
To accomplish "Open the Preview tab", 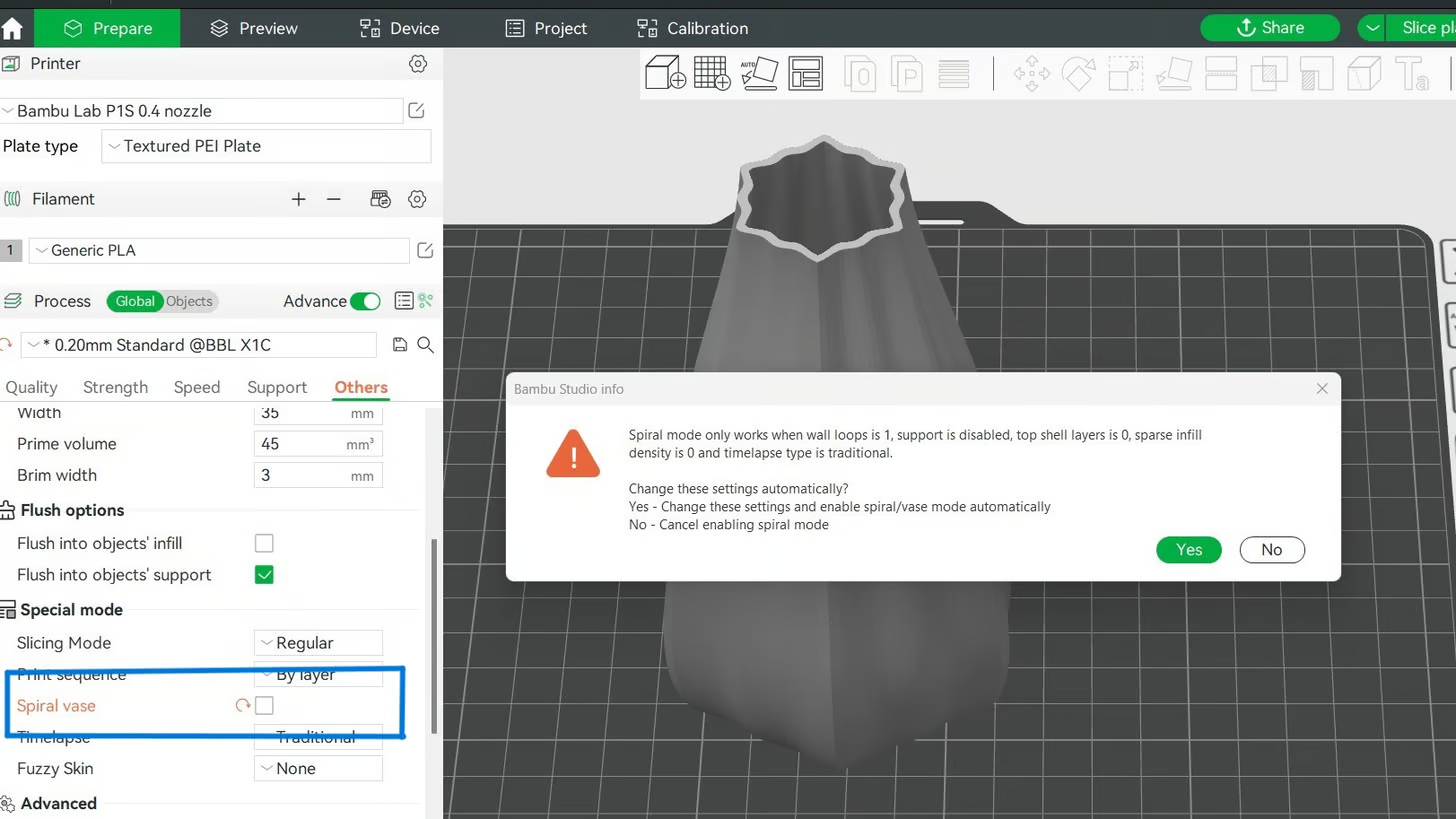I will (x=254, y=28).
